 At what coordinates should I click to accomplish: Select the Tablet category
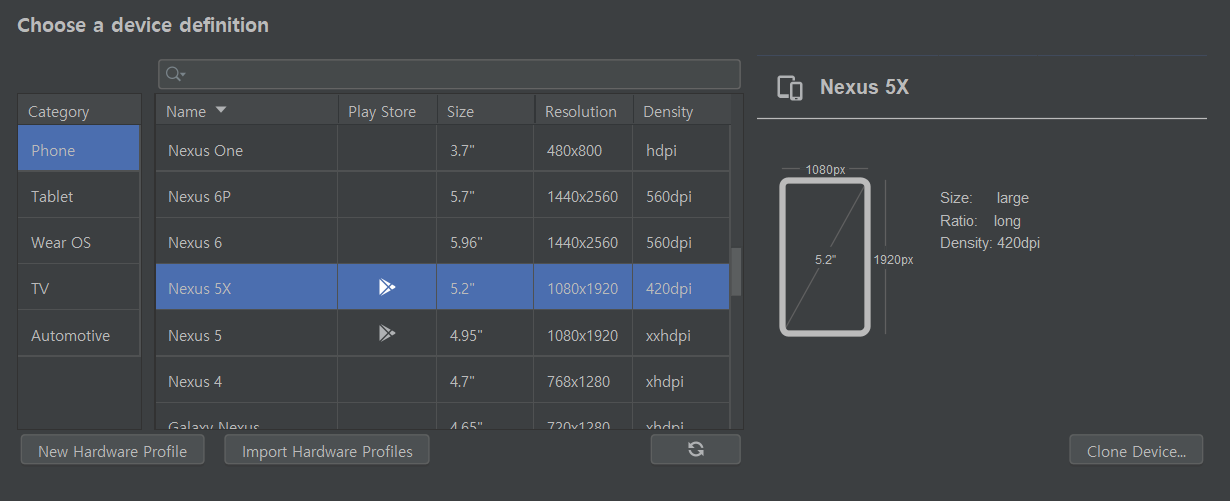tap(79, 196)
